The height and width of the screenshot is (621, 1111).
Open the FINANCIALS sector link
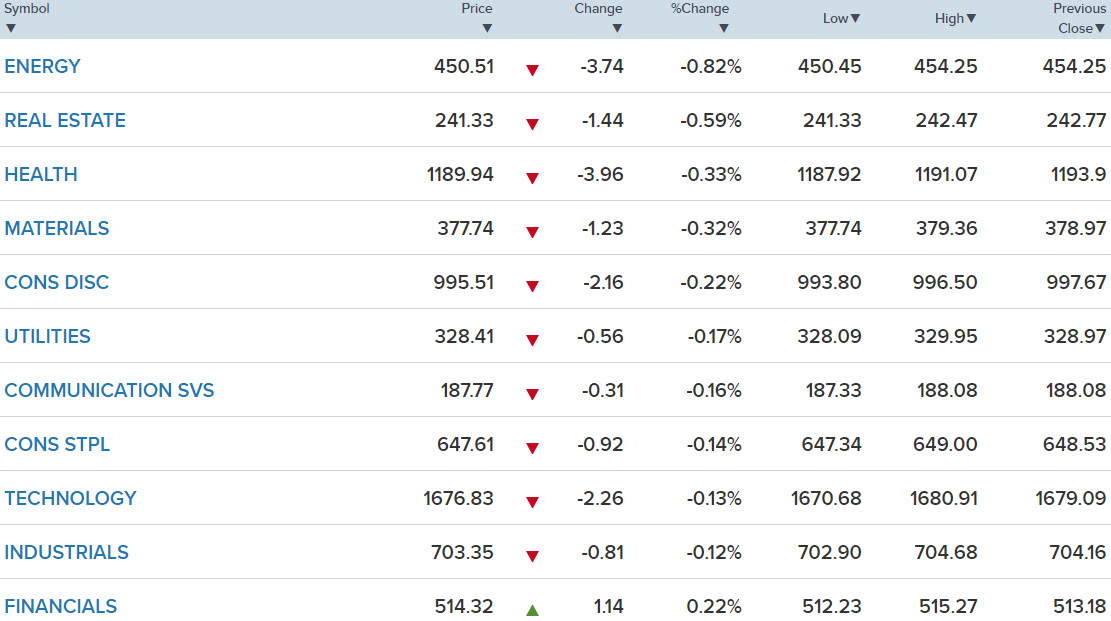61,606
